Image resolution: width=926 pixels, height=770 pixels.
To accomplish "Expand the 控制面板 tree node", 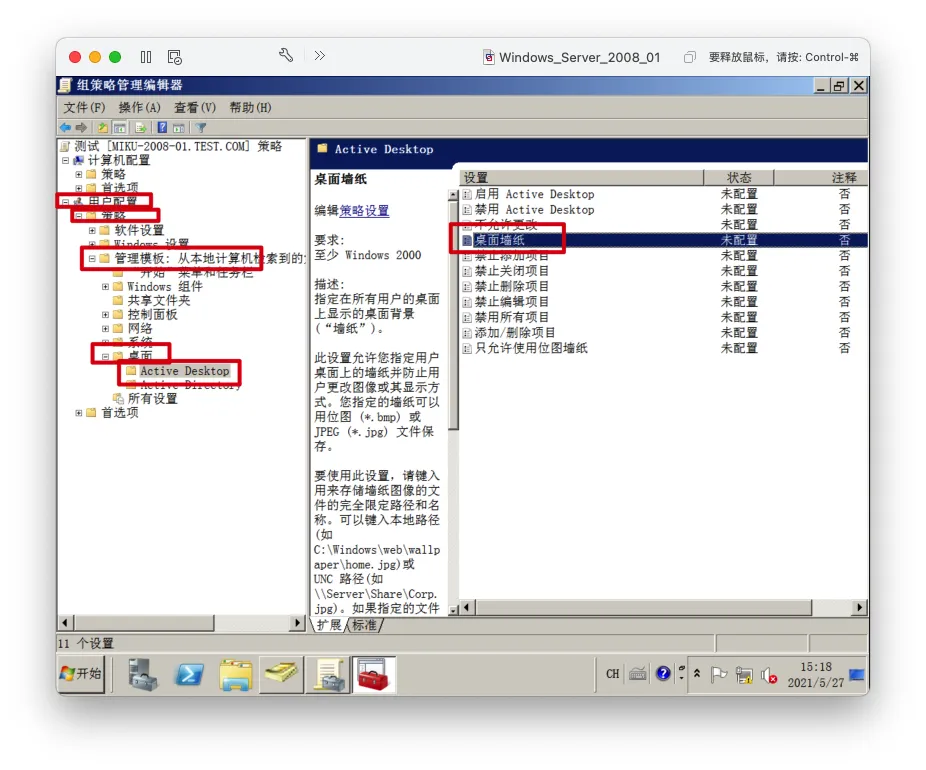I will (106, 315).
